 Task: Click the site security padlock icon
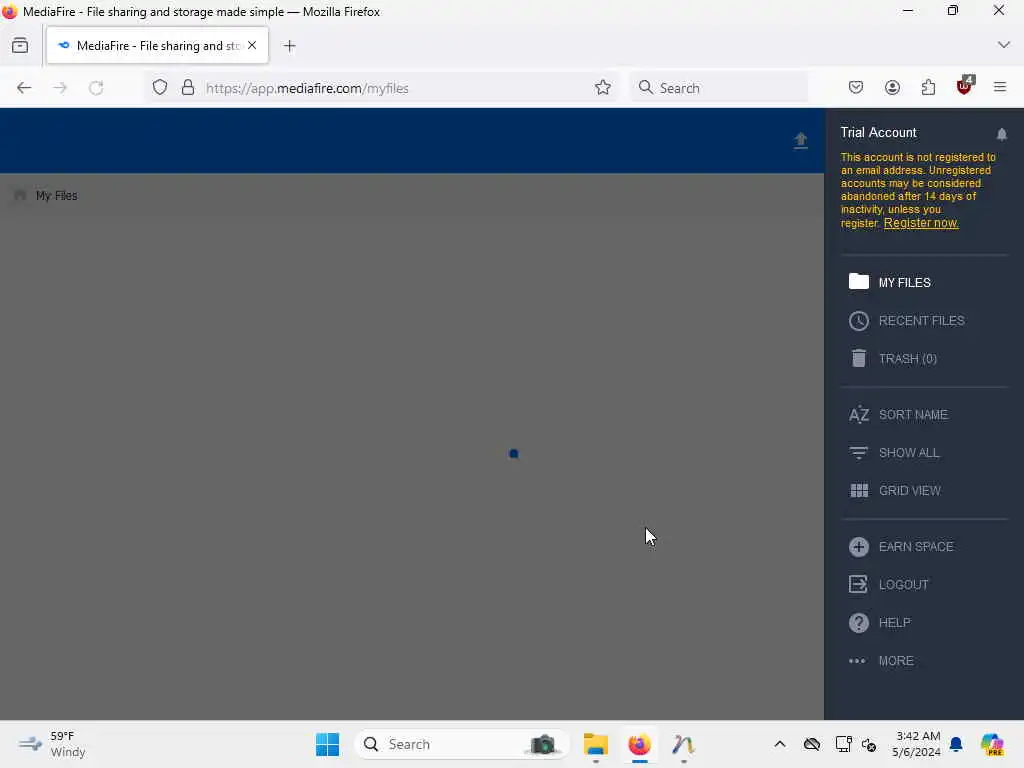[x=188, y=88]
